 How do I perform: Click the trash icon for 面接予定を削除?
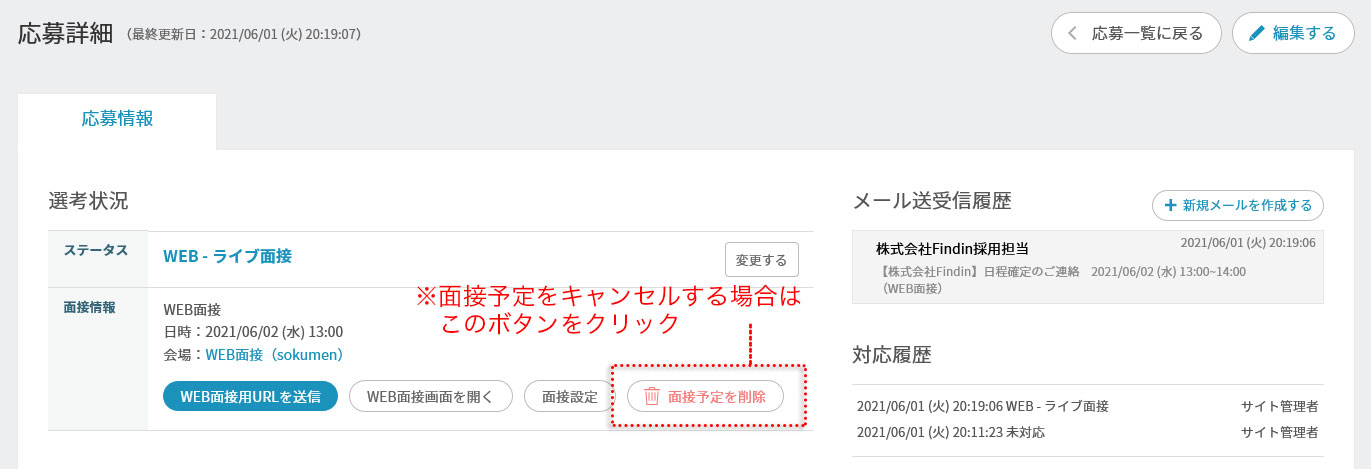[x=652, y=396]
